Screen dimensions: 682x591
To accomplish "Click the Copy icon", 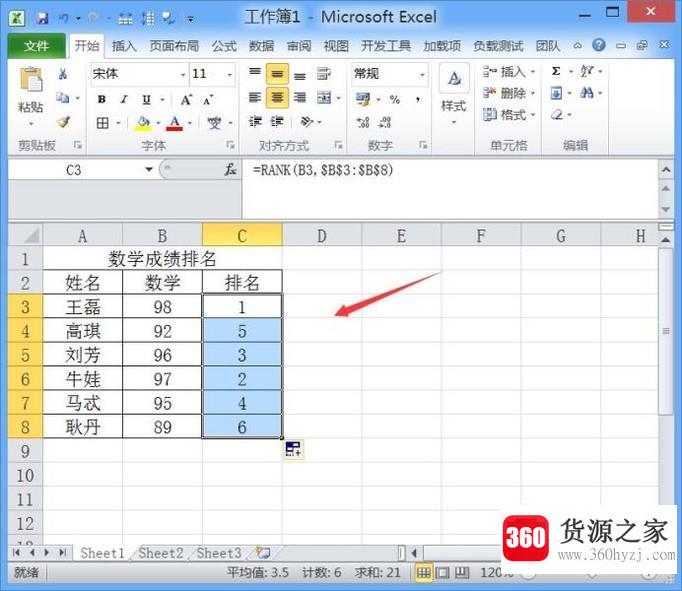I will 63,98.
